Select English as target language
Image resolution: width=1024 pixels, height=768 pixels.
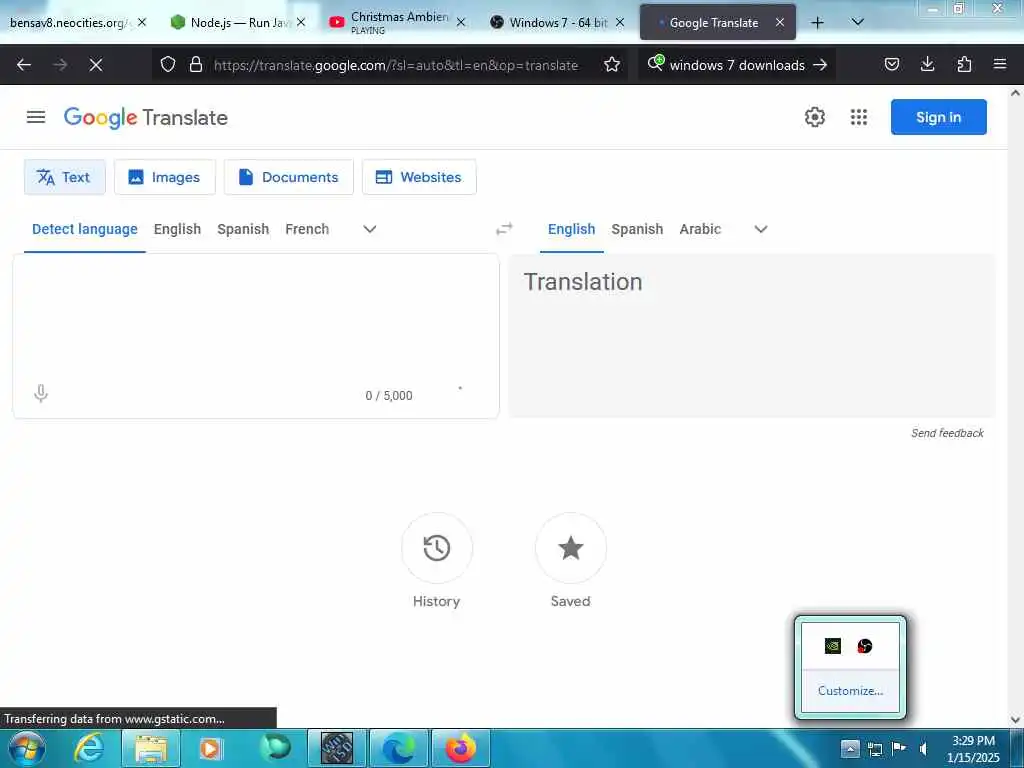point(571,229)
